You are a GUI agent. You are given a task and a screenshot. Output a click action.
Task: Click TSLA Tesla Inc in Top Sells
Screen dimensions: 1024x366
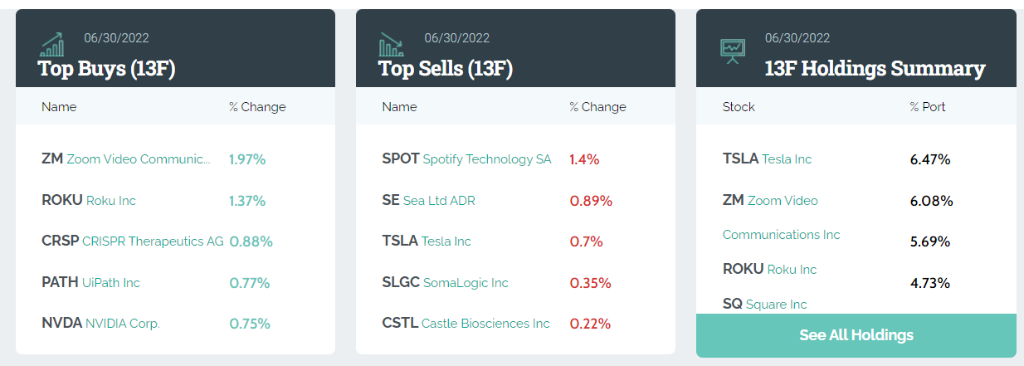pos(426,241)
